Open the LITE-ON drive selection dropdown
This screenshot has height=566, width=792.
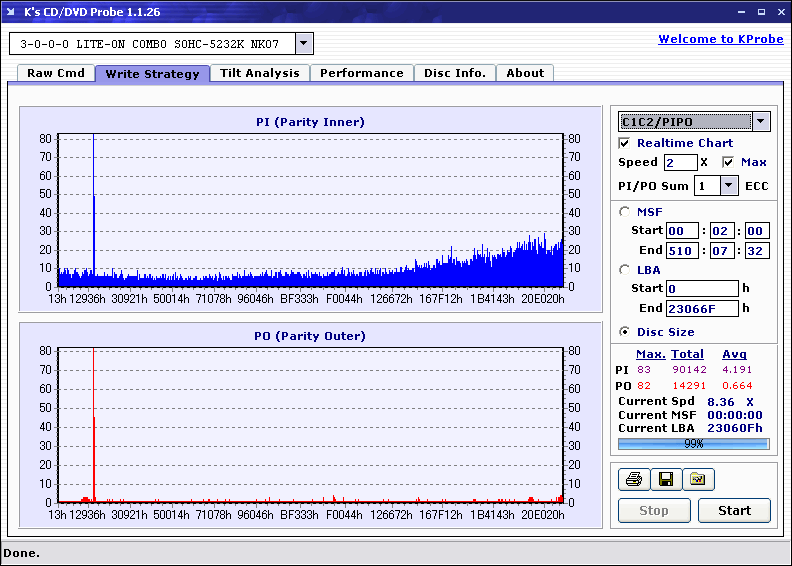305,44
